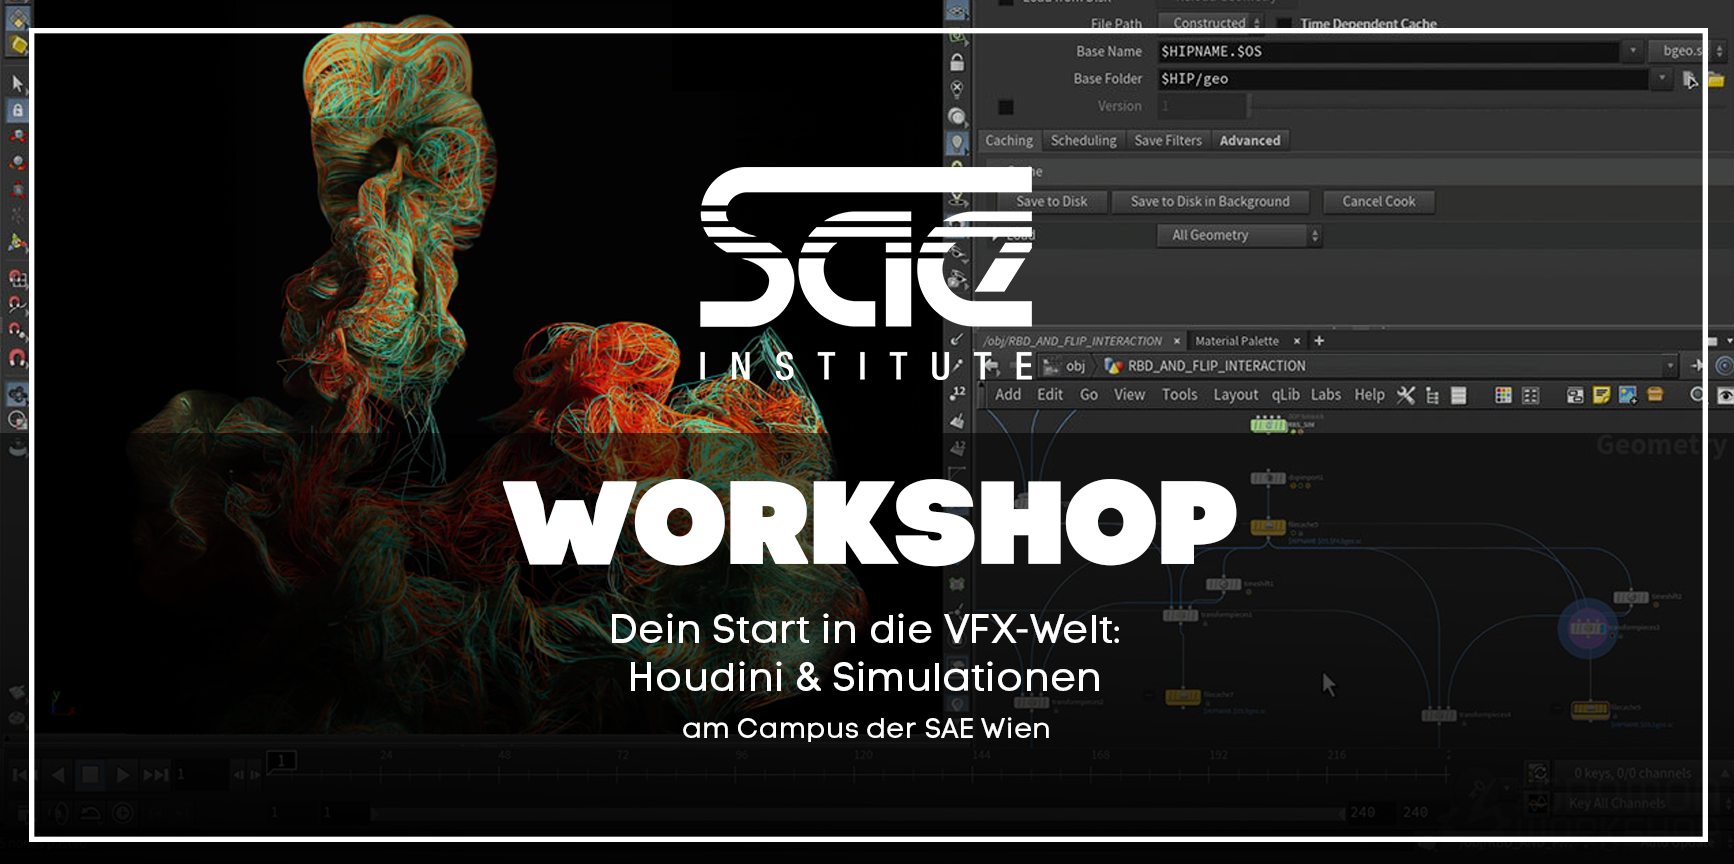Open the Add menu in network editor
The width and height of the screenshot is (1734, 864).
(x=1008, y=395)
